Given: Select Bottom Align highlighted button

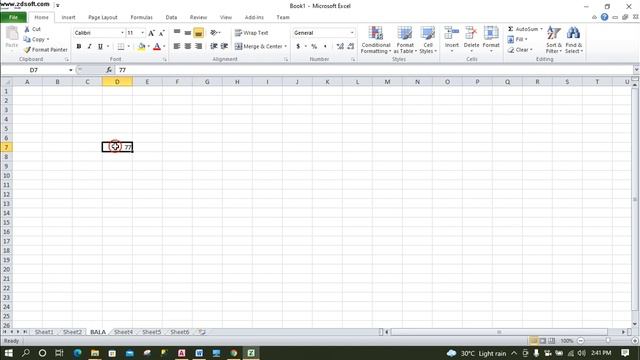Looking at the screenshot, I should [198, 33].
